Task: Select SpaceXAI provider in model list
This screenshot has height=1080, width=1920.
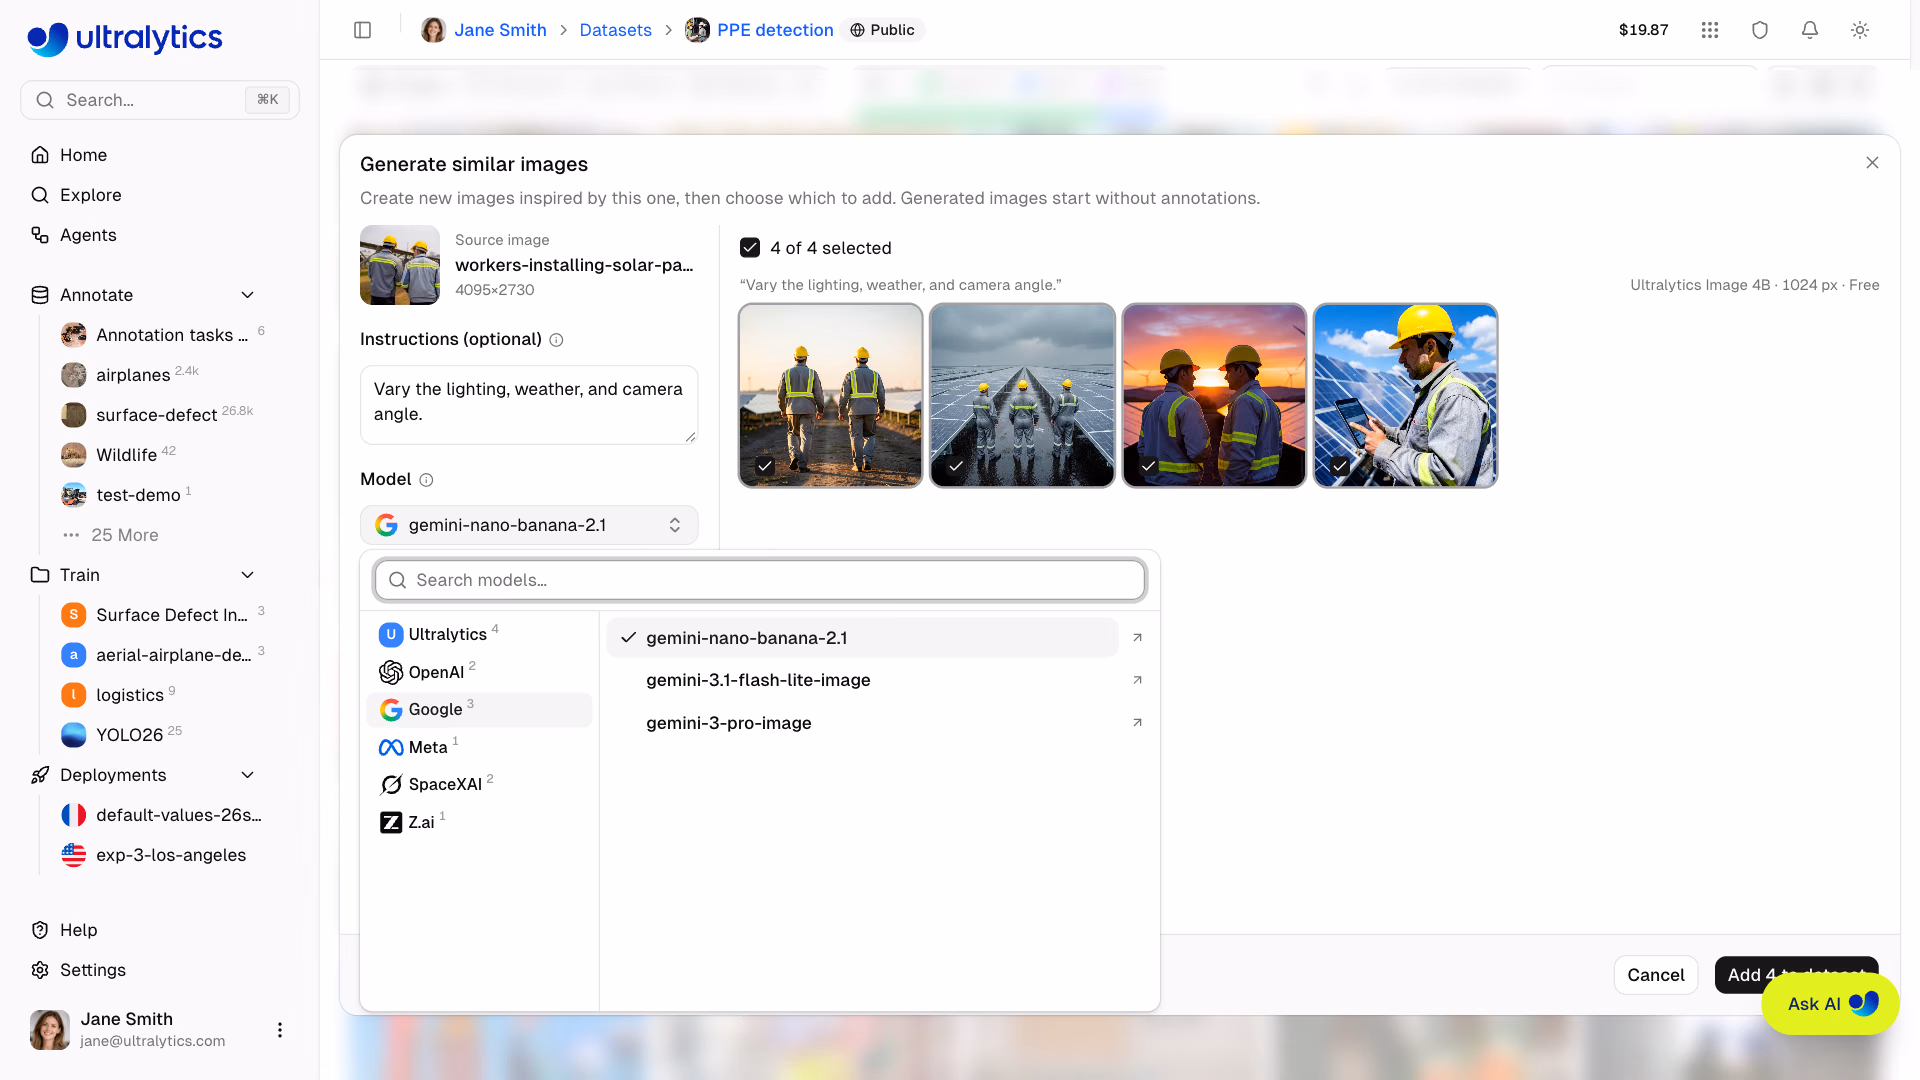Action: 479,784
